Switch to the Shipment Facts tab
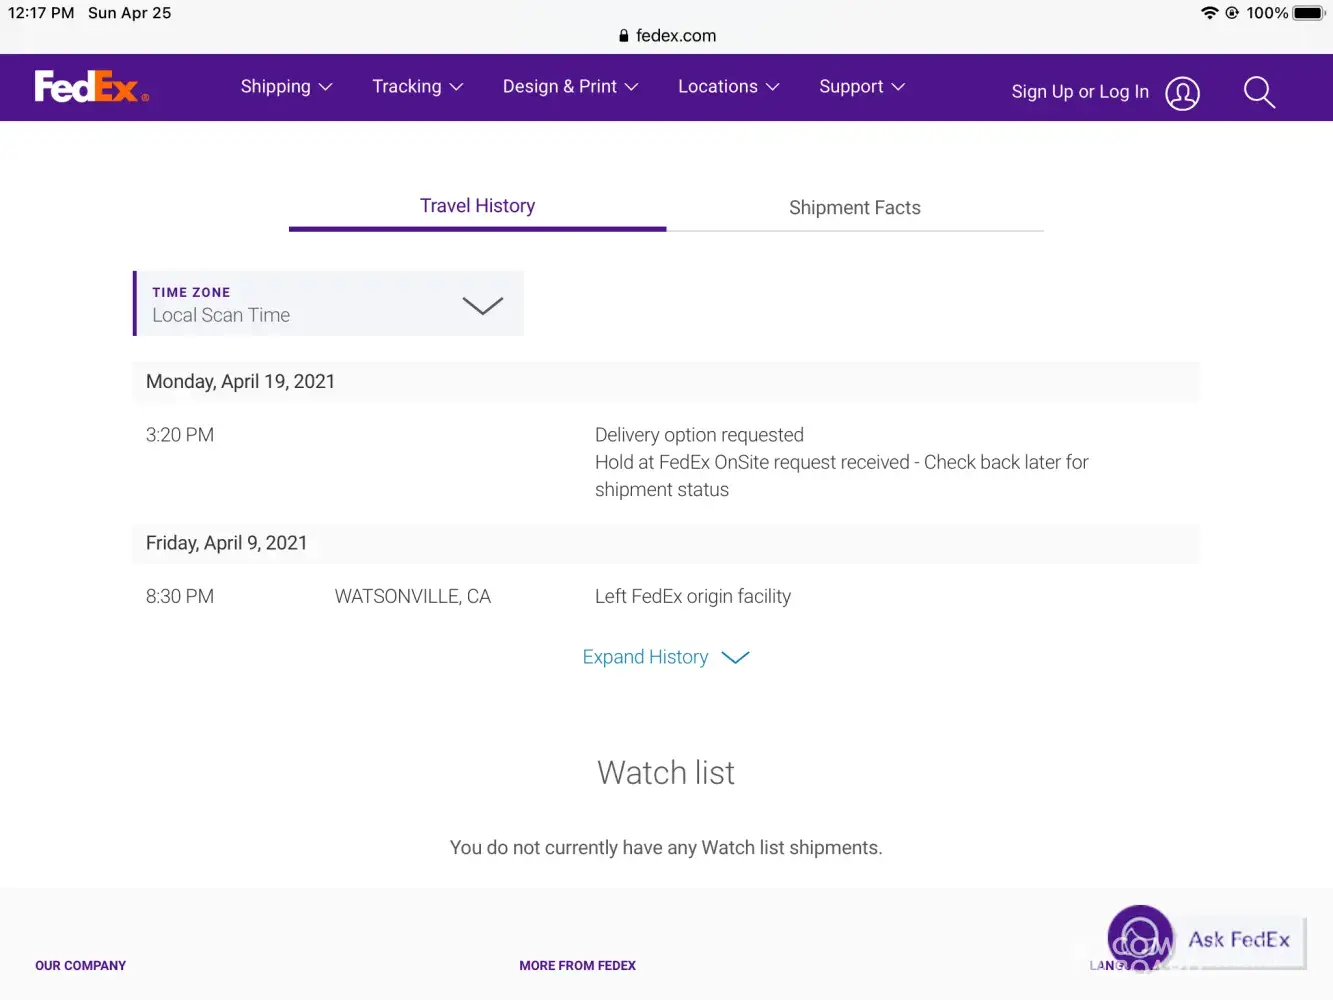Screen dimensions: 1333x1000 (x=854, y=208)
